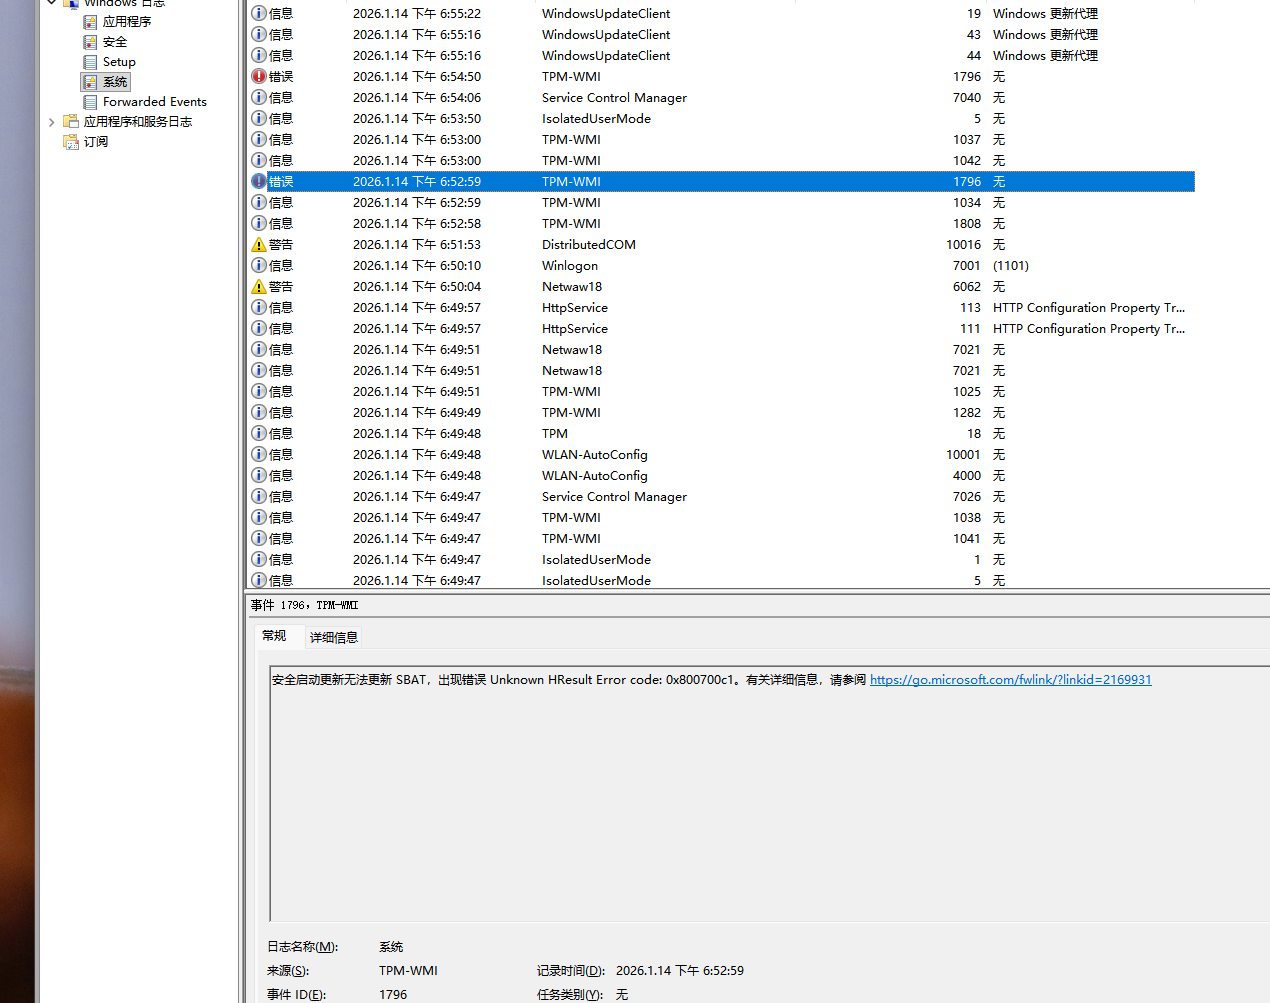
Task: Select TPM-WMI event with ID 1042
Action: (x=721, y=160)
